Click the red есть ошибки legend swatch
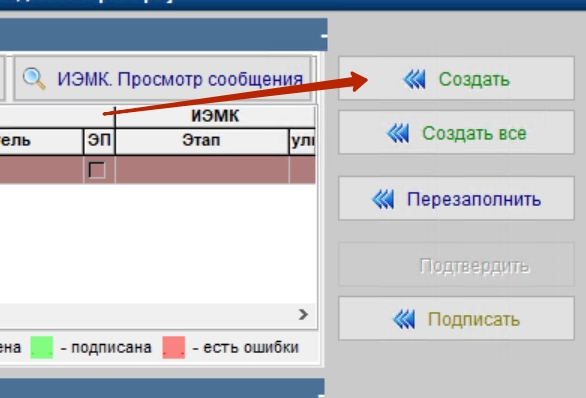Viewport: 586px width, 398px height. click(174, 347)
